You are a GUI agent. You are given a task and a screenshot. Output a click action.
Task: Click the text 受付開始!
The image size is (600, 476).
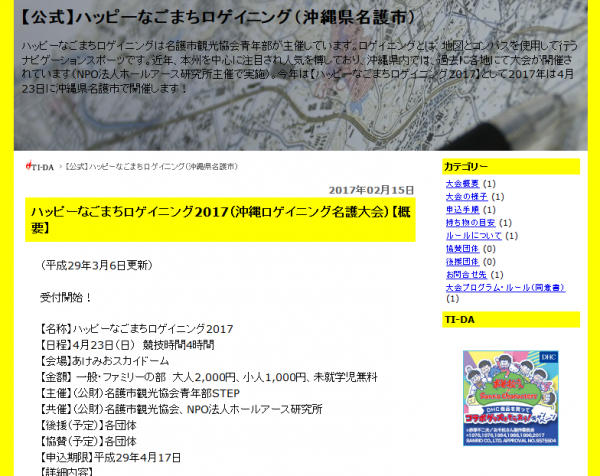pos(66,297)
